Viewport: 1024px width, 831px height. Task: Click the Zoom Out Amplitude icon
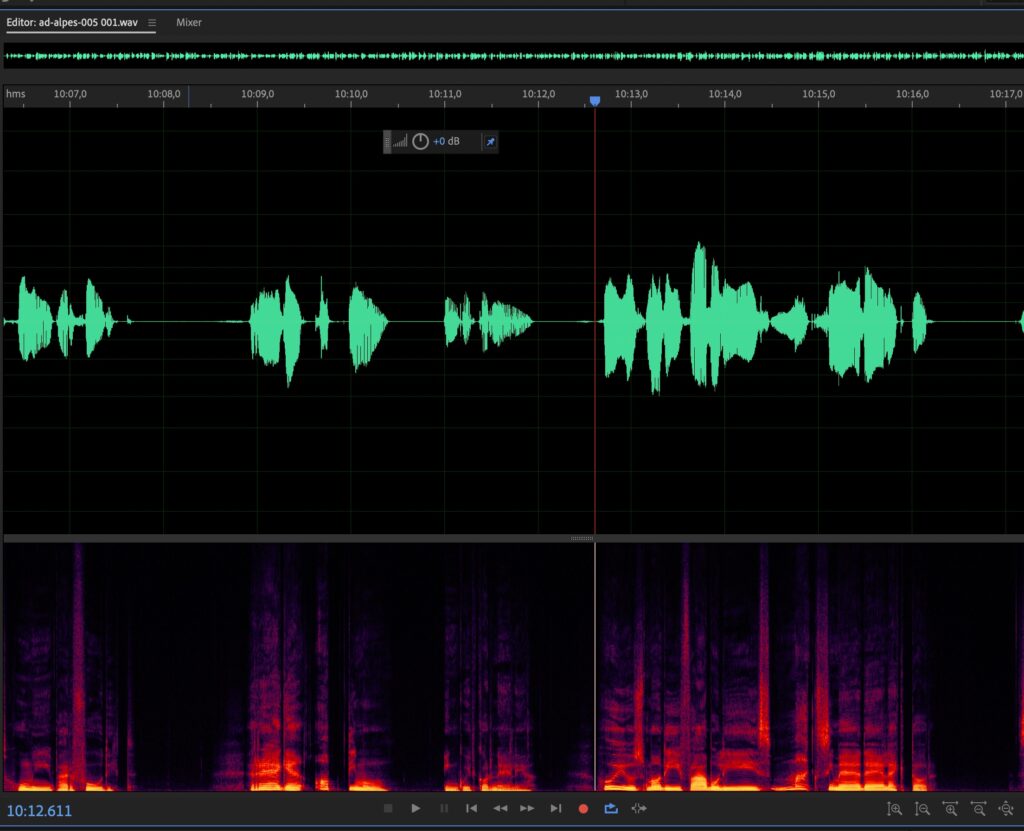pyautogui.click(x=922, y=808)
